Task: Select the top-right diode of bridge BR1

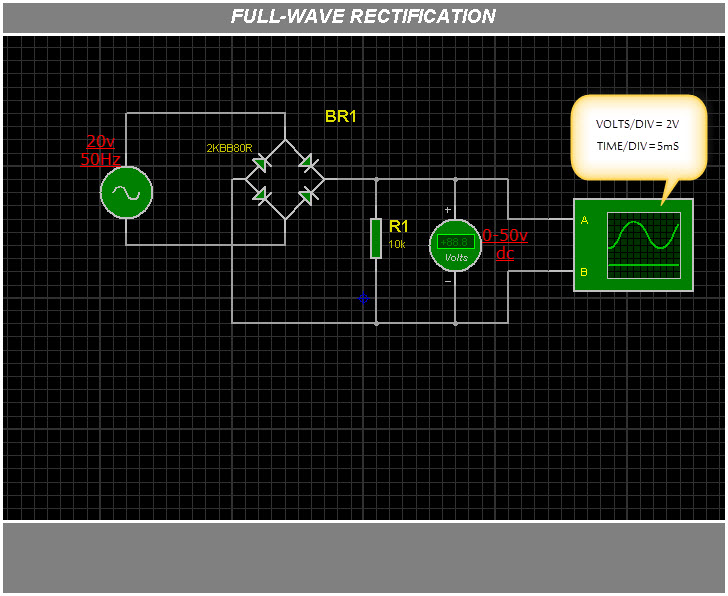Action: (307, 163)
